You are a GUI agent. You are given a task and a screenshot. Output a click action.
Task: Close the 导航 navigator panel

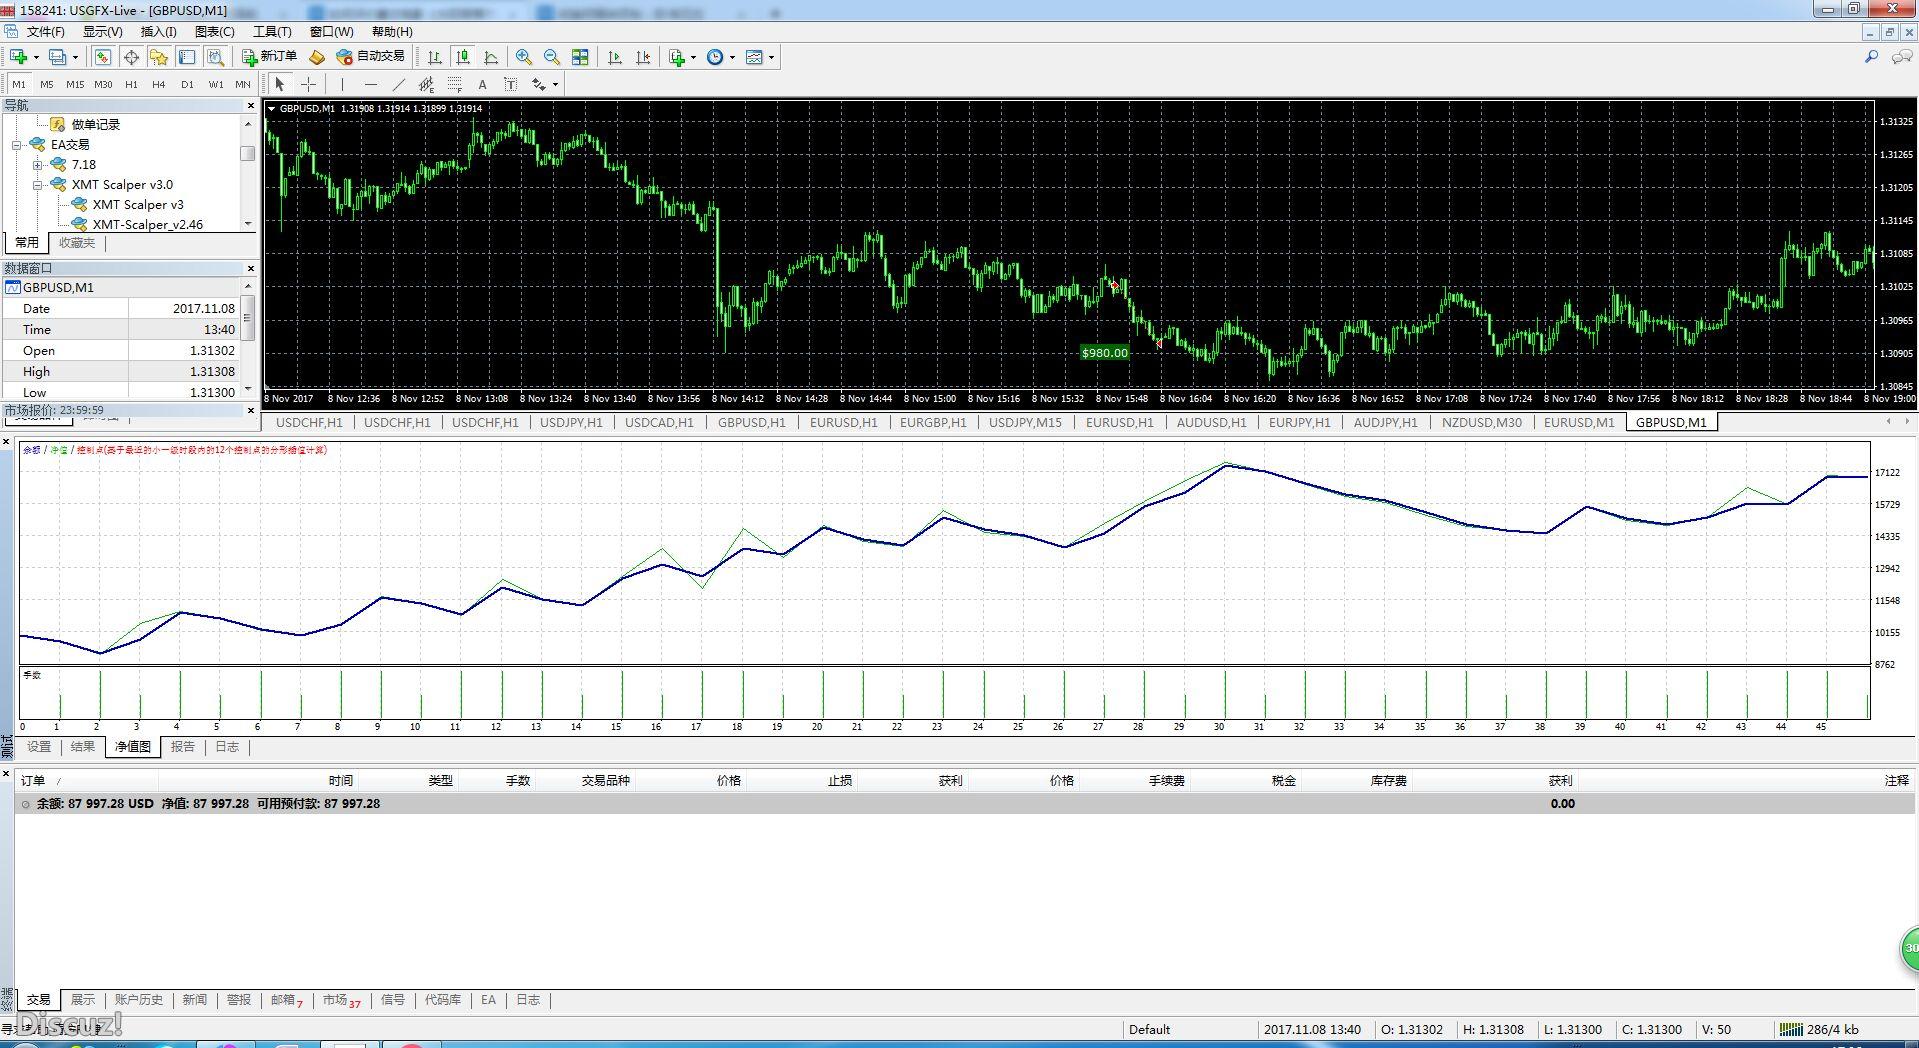(x=250, y=105)
